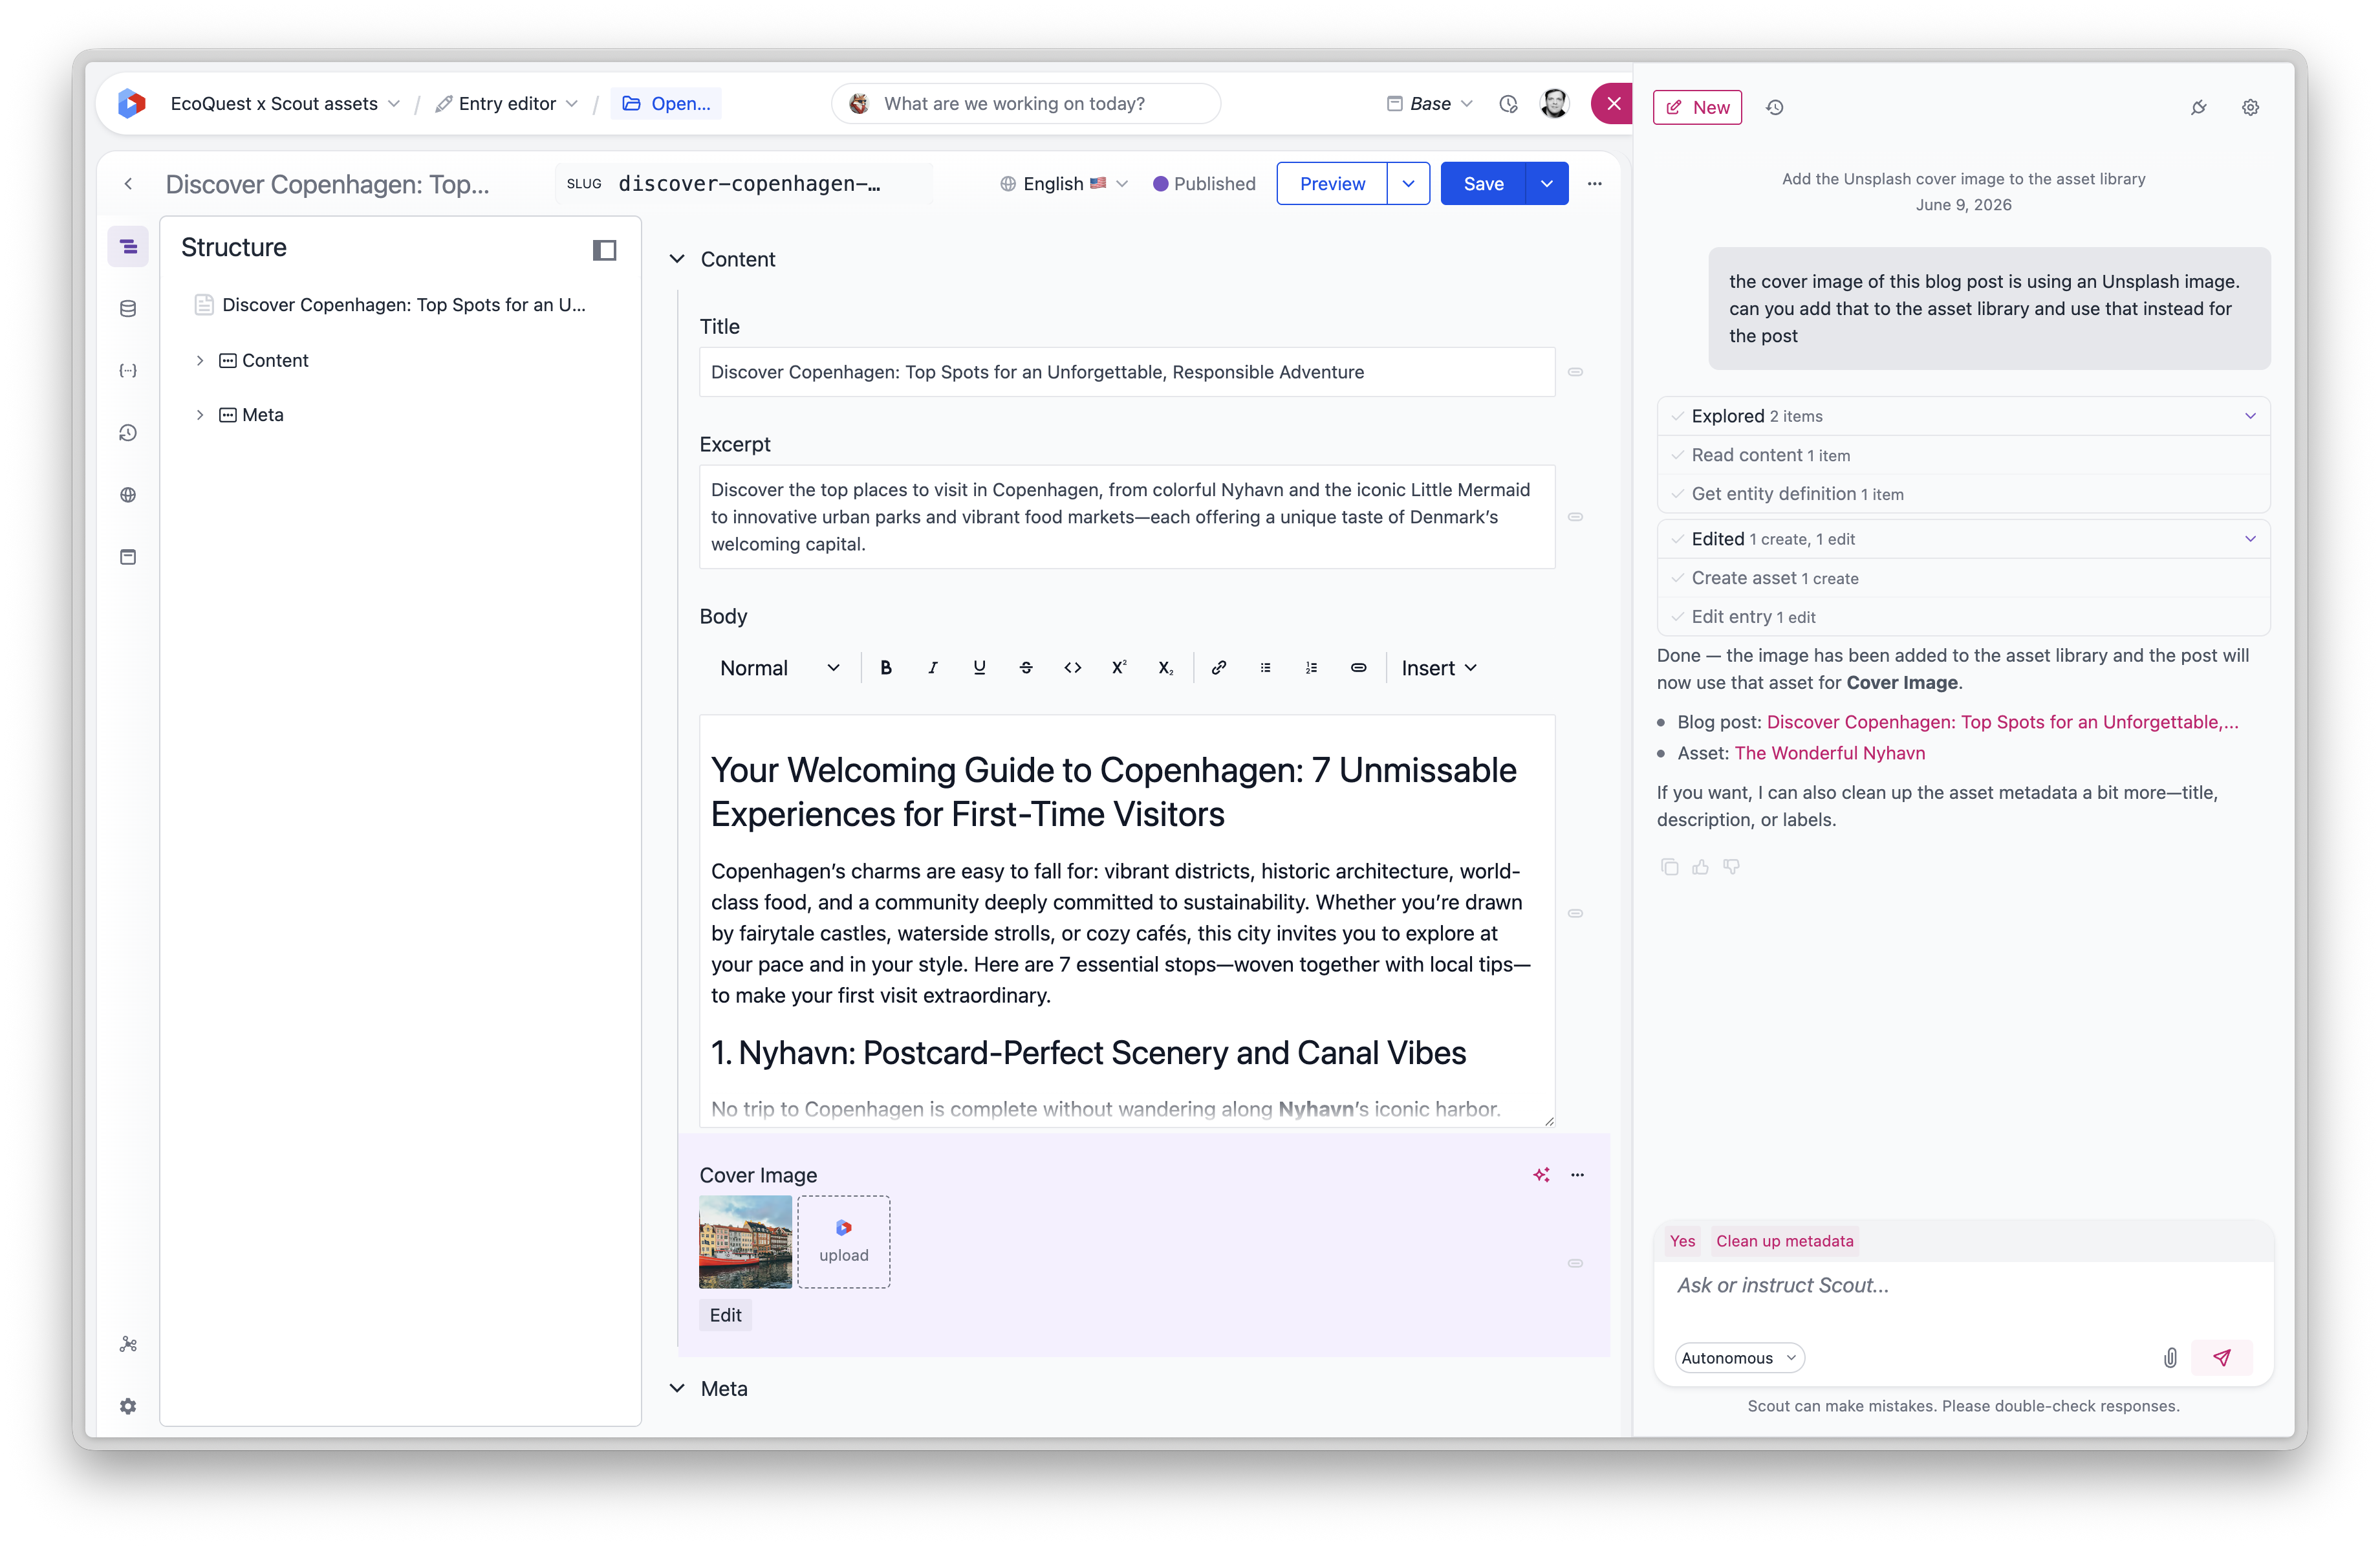The height and width of the screenshot is (1546, 2380).
Task: Click the Preview button
Action: point(1332,184)
